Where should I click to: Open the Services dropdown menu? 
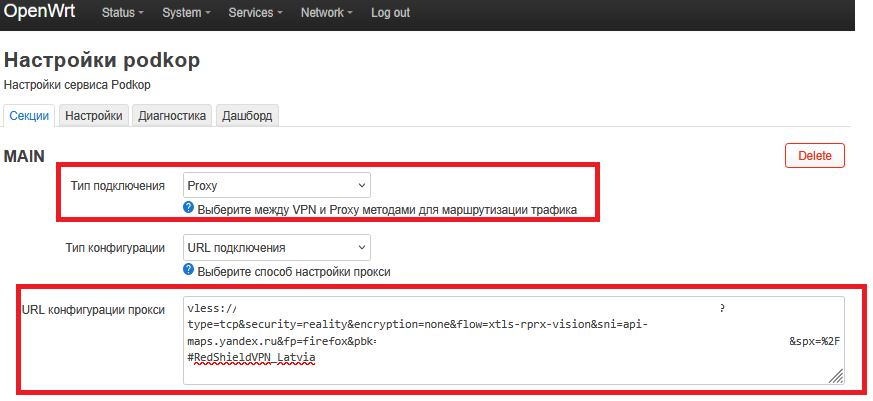click(x=255, y=14)
